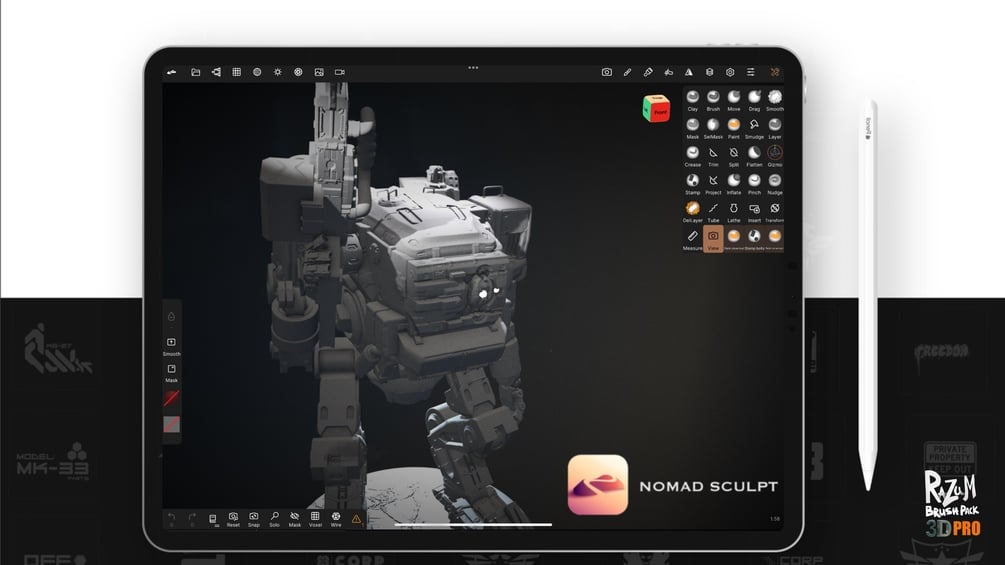This screenshot has width=1005, height=565.
Task: Toggle the Smooth shortcut on left sidebar
Action: pos(171,346)
